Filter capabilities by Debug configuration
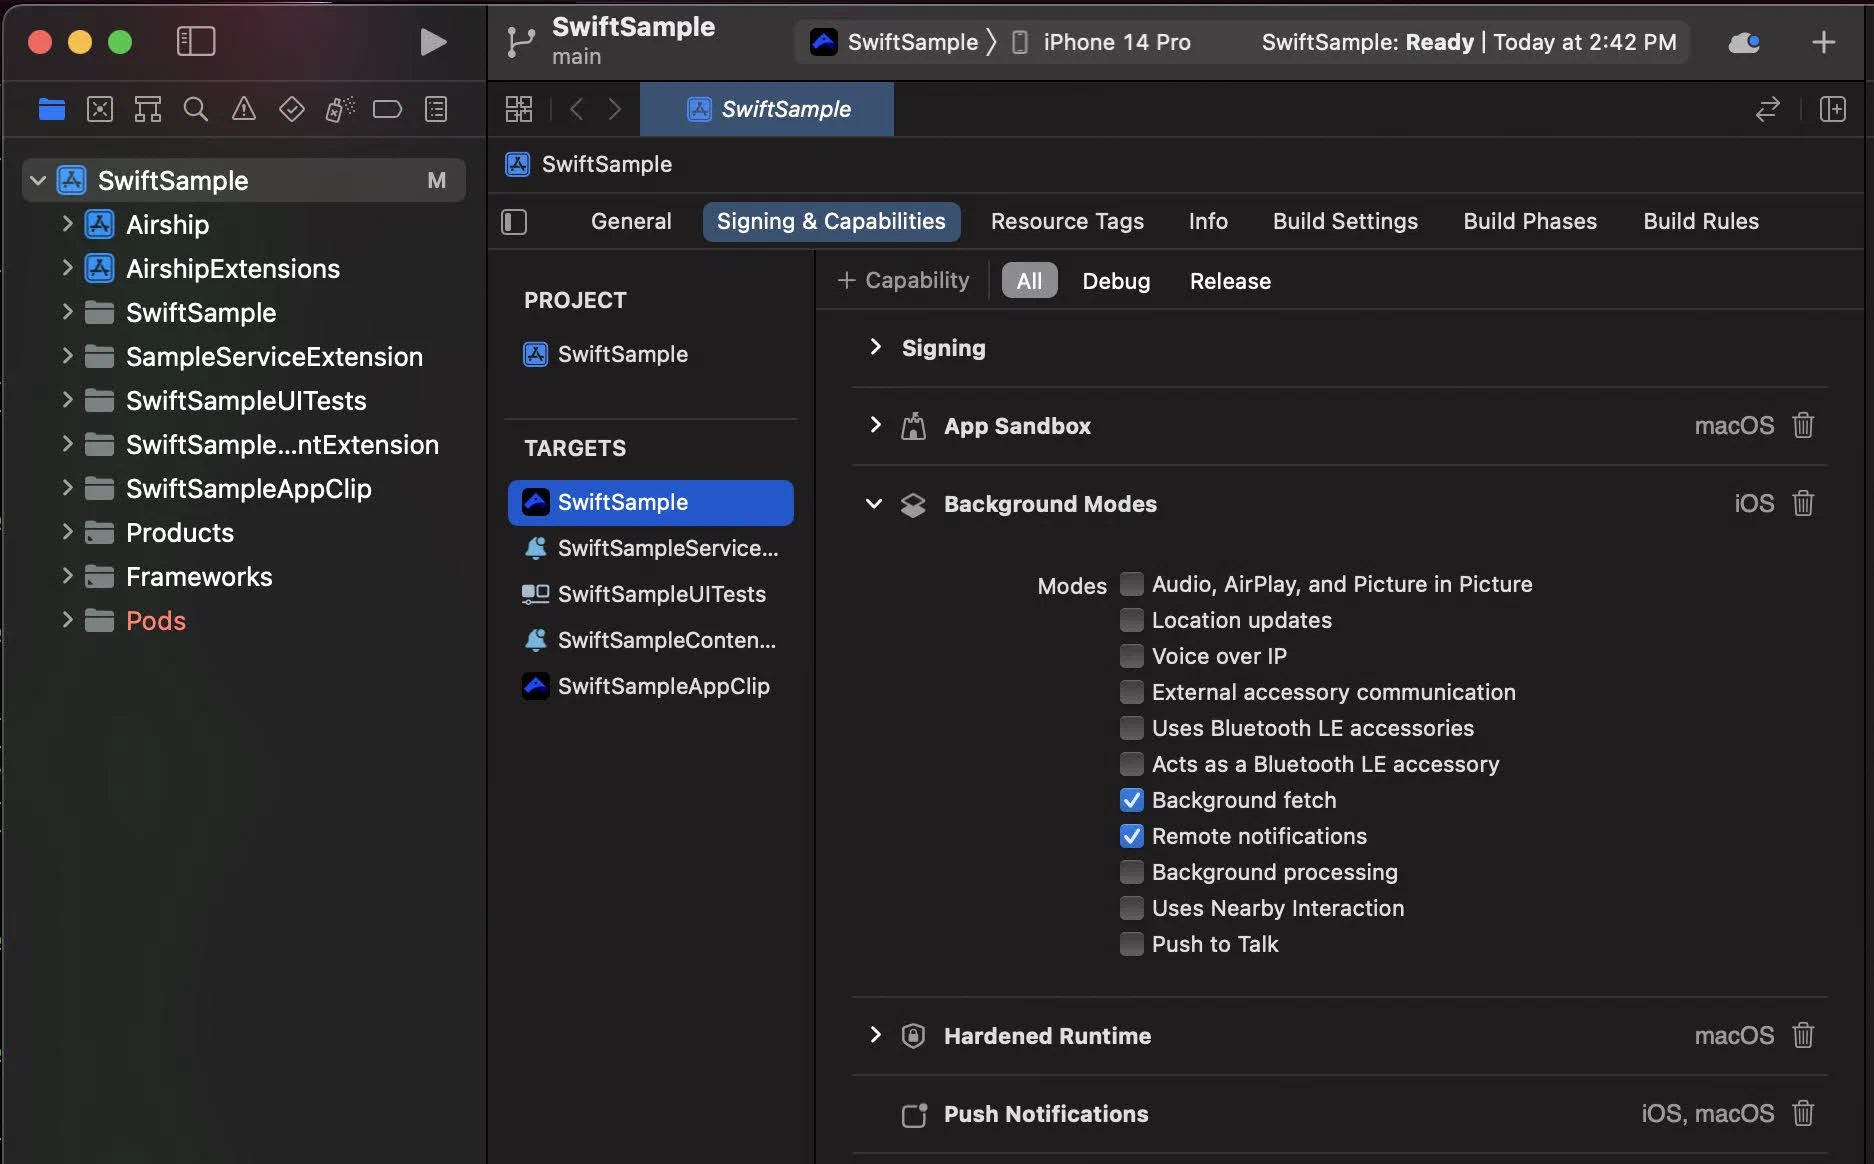Image resolution: width=1874 pixels, height=1164 pixels. 1115,281
